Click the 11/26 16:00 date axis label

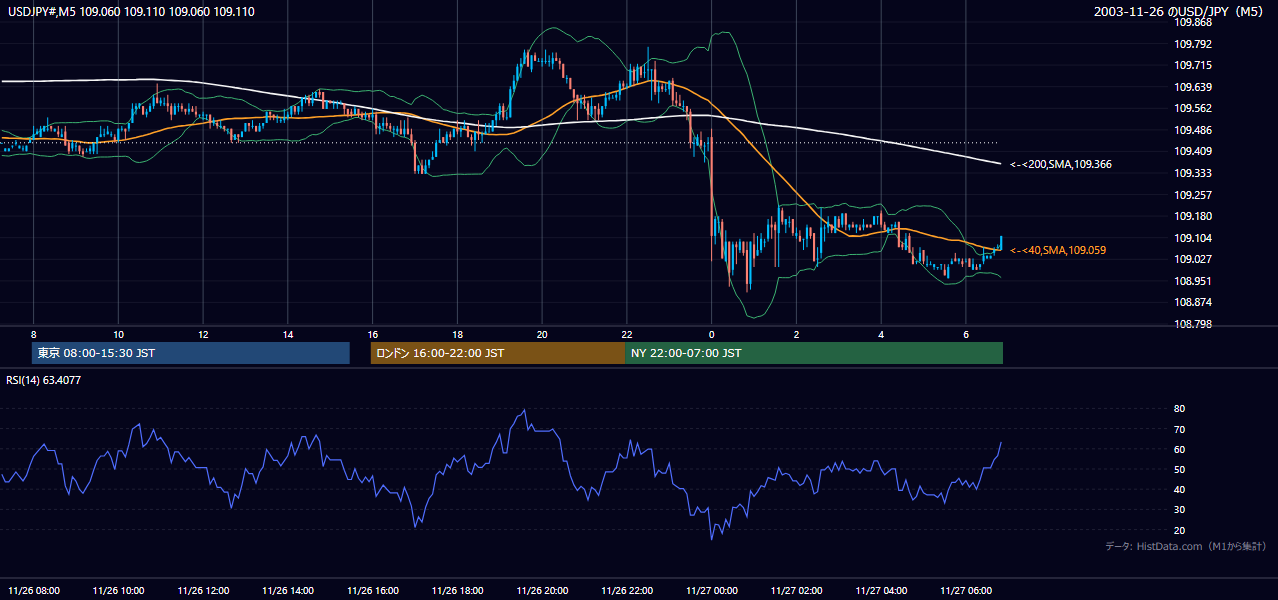373,590
